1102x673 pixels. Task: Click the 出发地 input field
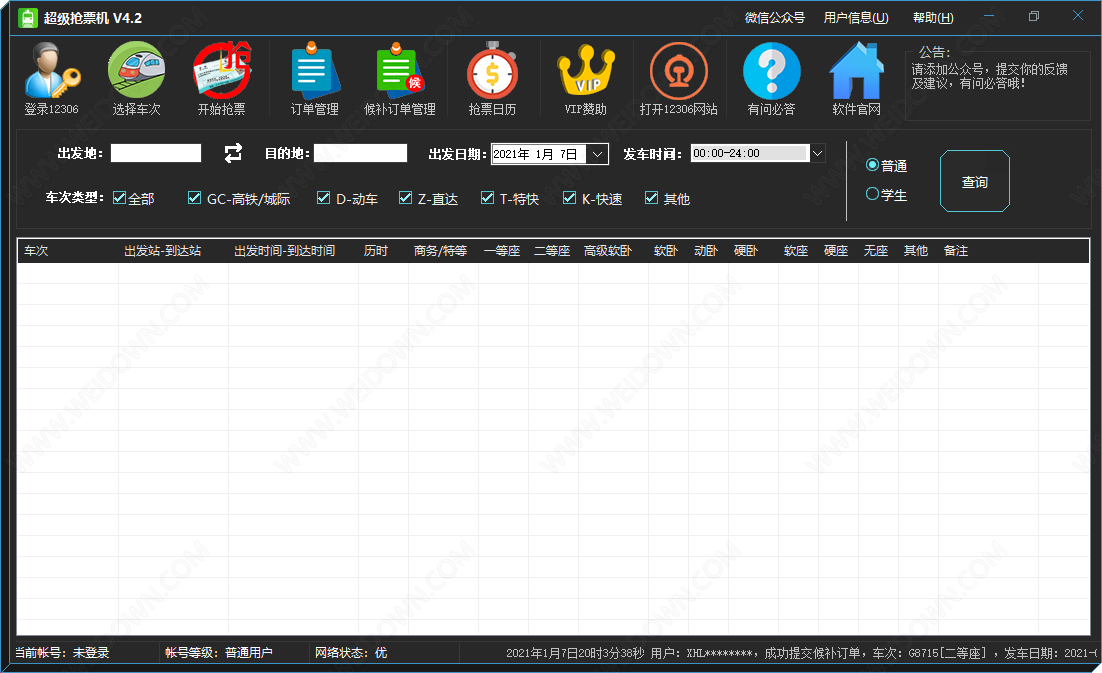click(156, 153)
